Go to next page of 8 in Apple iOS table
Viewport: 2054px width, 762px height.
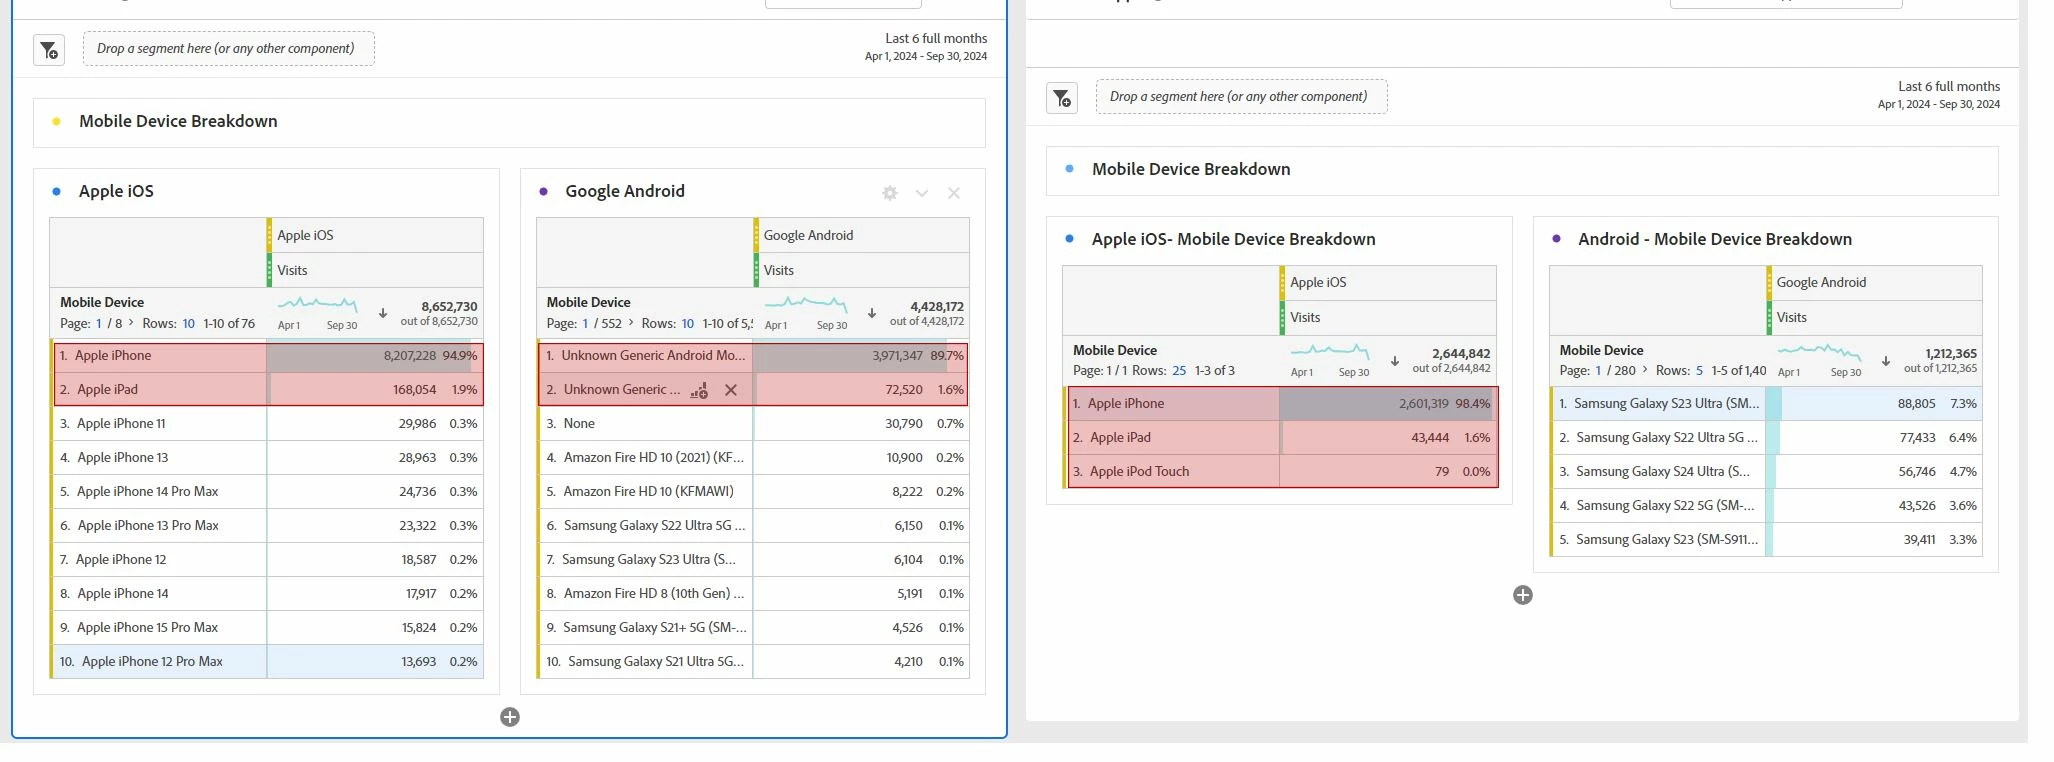(x=131, y=323)
